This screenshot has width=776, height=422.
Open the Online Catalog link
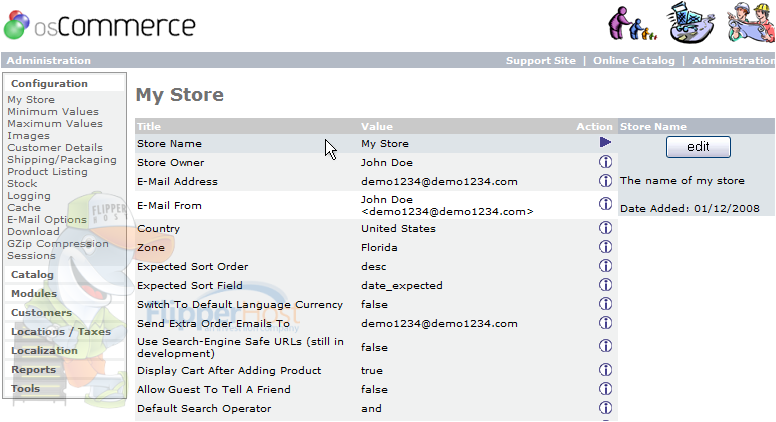point(633,60)
